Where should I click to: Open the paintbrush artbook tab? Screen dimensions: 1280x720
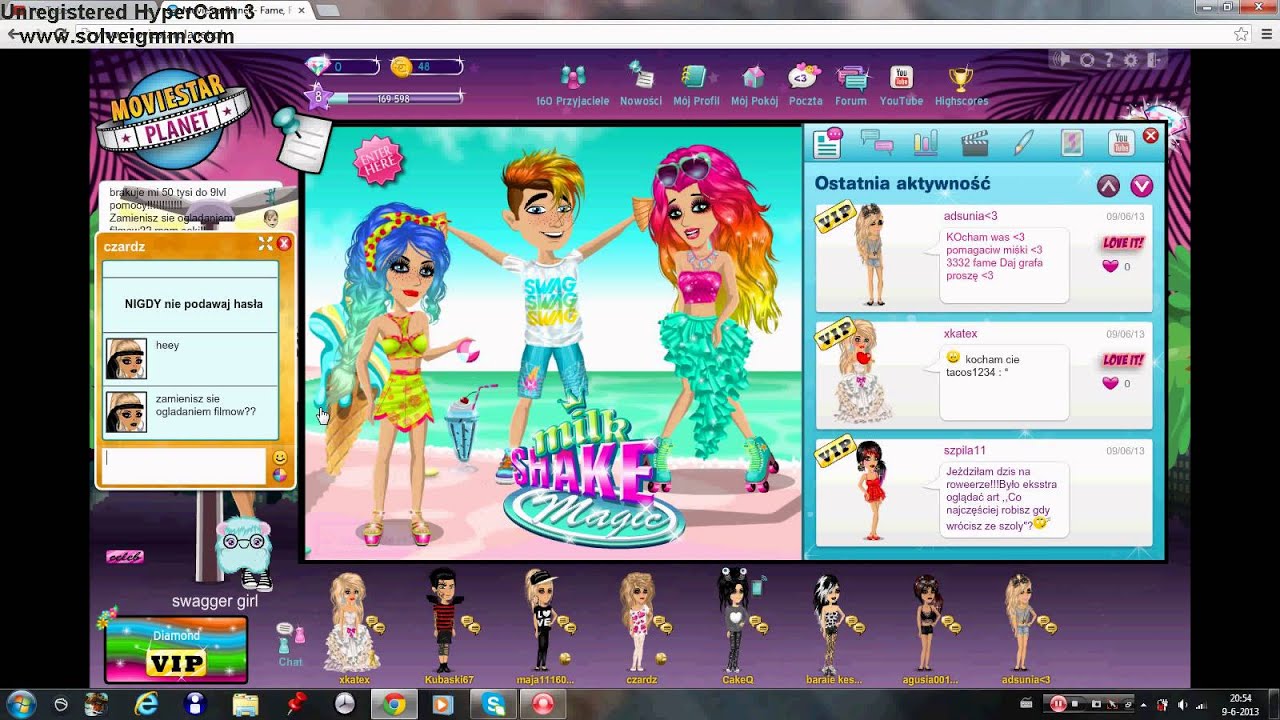[1023, 143]
